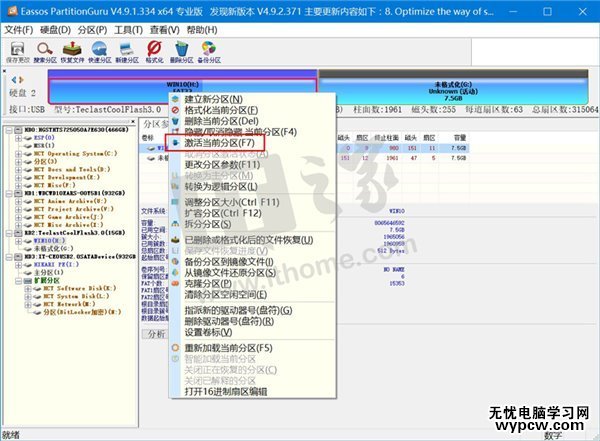The height and width of the screenshot is (441, 600).
Task: Launch the 恢复文件 file recovery tool
Action: pyautogui.click(x=72, y=52)
